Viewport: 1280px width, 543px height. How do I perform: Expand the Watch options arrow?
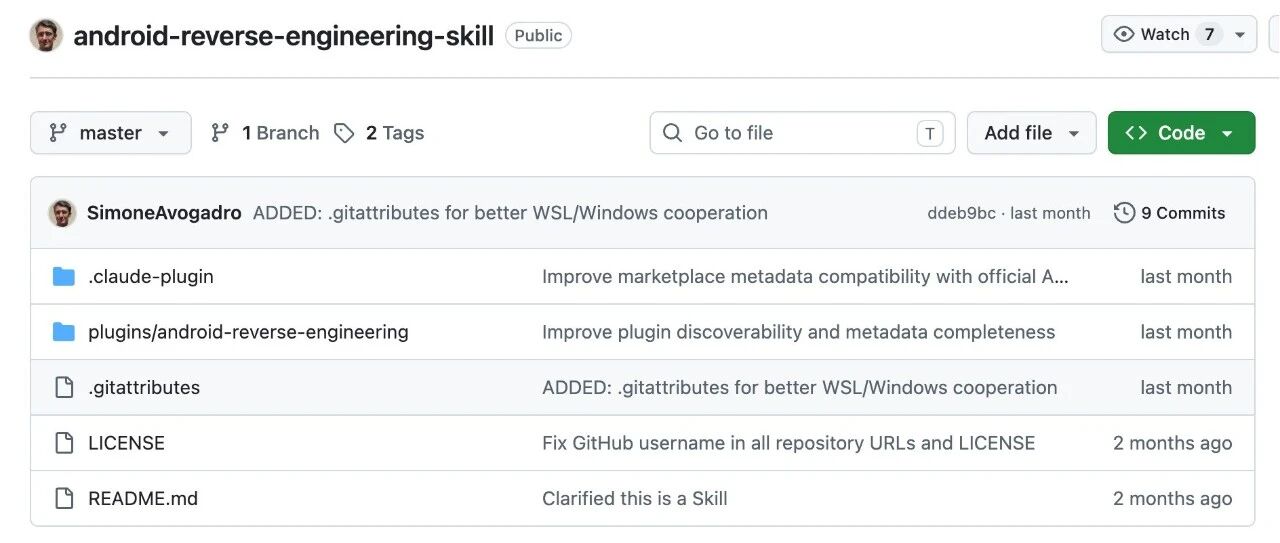click(1240, 34)
